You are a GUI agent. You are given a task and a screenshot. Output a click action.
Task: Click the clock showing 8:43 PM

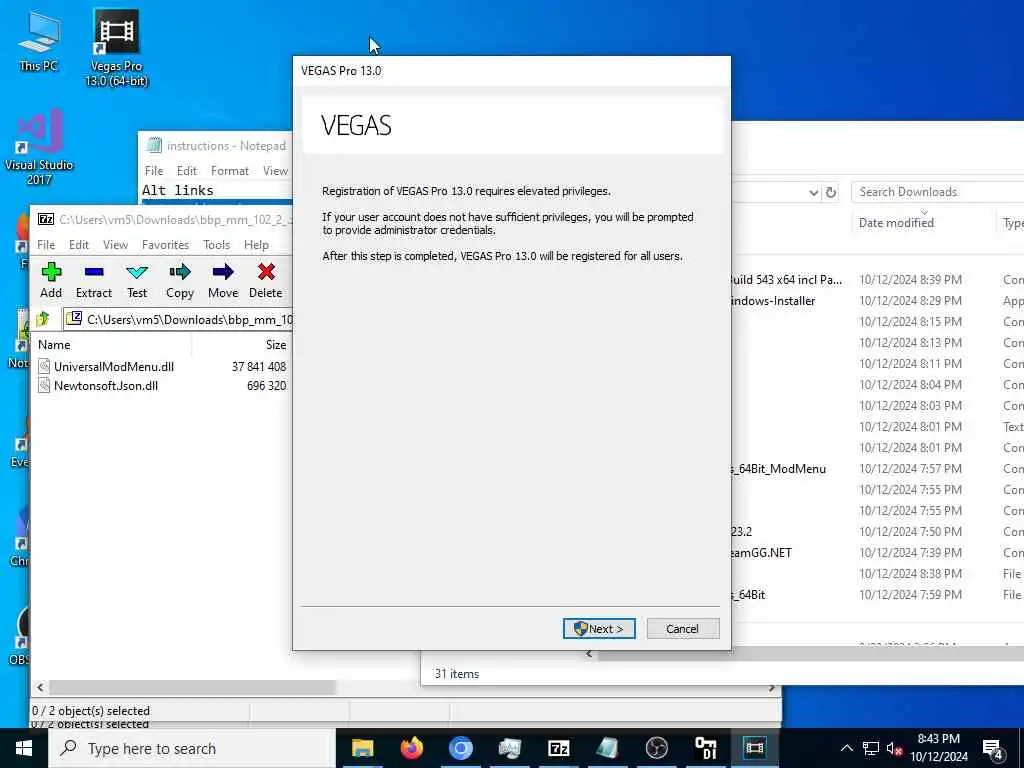[x=938, y=748]
